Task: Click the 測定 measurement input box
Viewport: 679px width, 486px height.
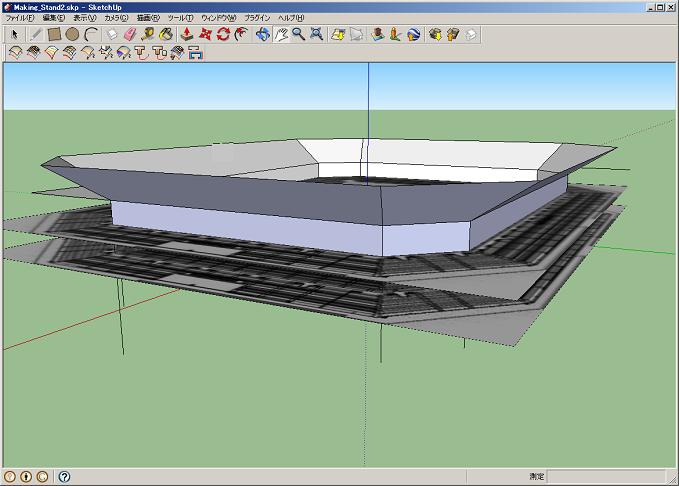Action: 607,477
